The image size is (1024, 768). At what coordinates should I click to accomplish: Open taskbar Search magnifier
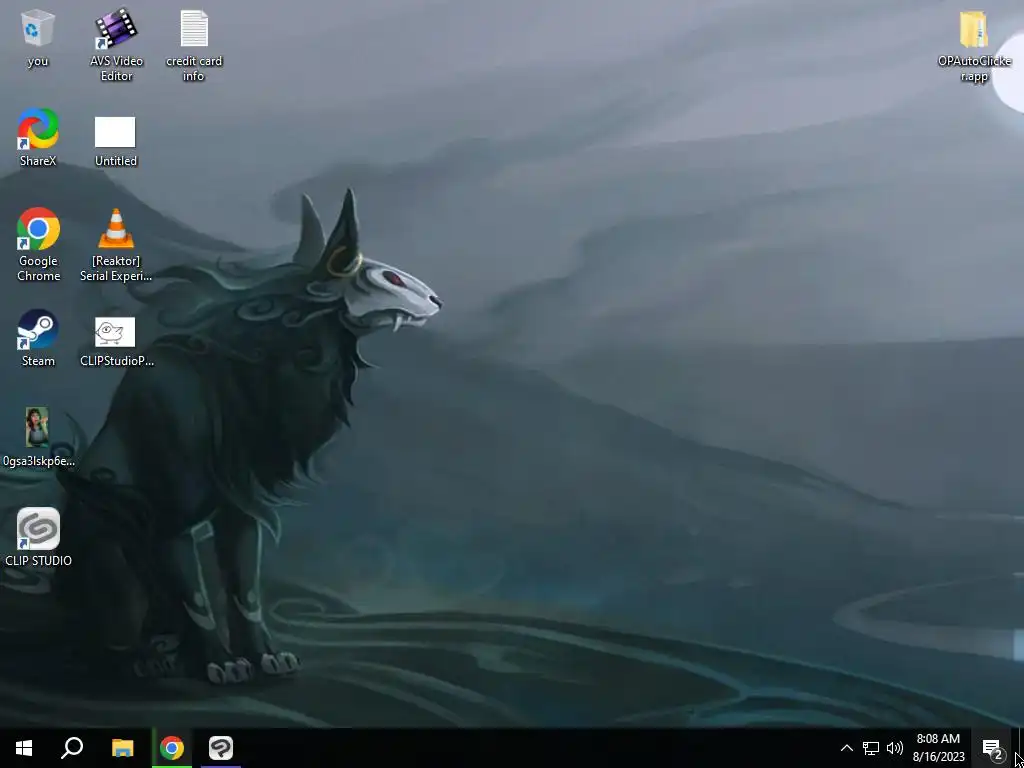pos(72,748)
